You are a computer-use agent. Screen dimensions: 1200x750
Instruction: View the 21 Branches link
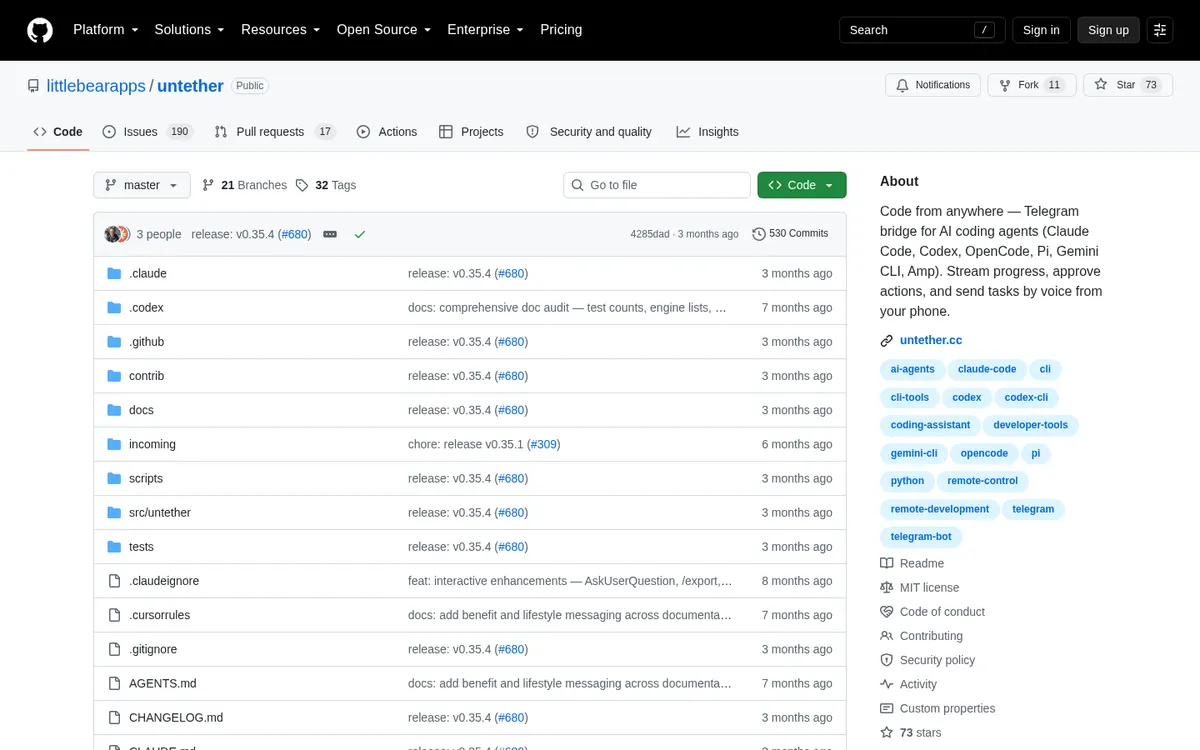click(x=244, y=185)
